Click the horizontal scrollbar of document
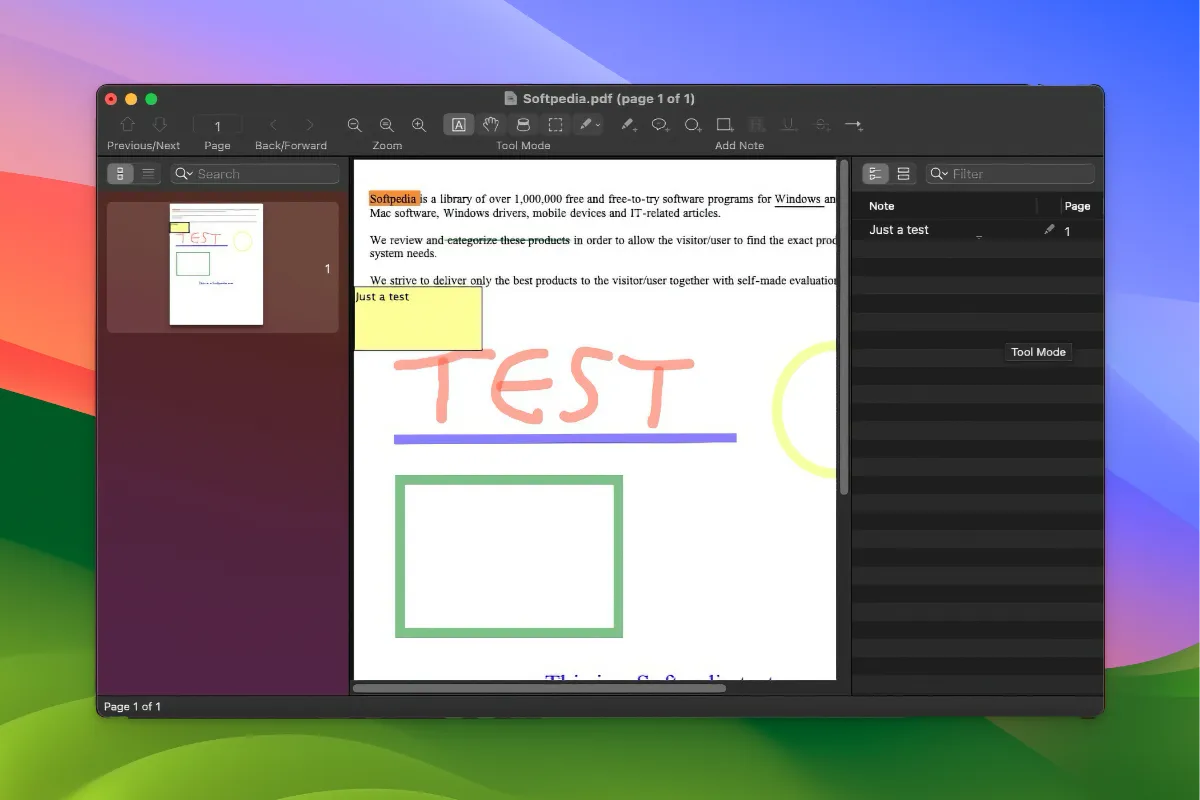The height and width of the screenshot is (800, 1200). [x=539, y=688]
